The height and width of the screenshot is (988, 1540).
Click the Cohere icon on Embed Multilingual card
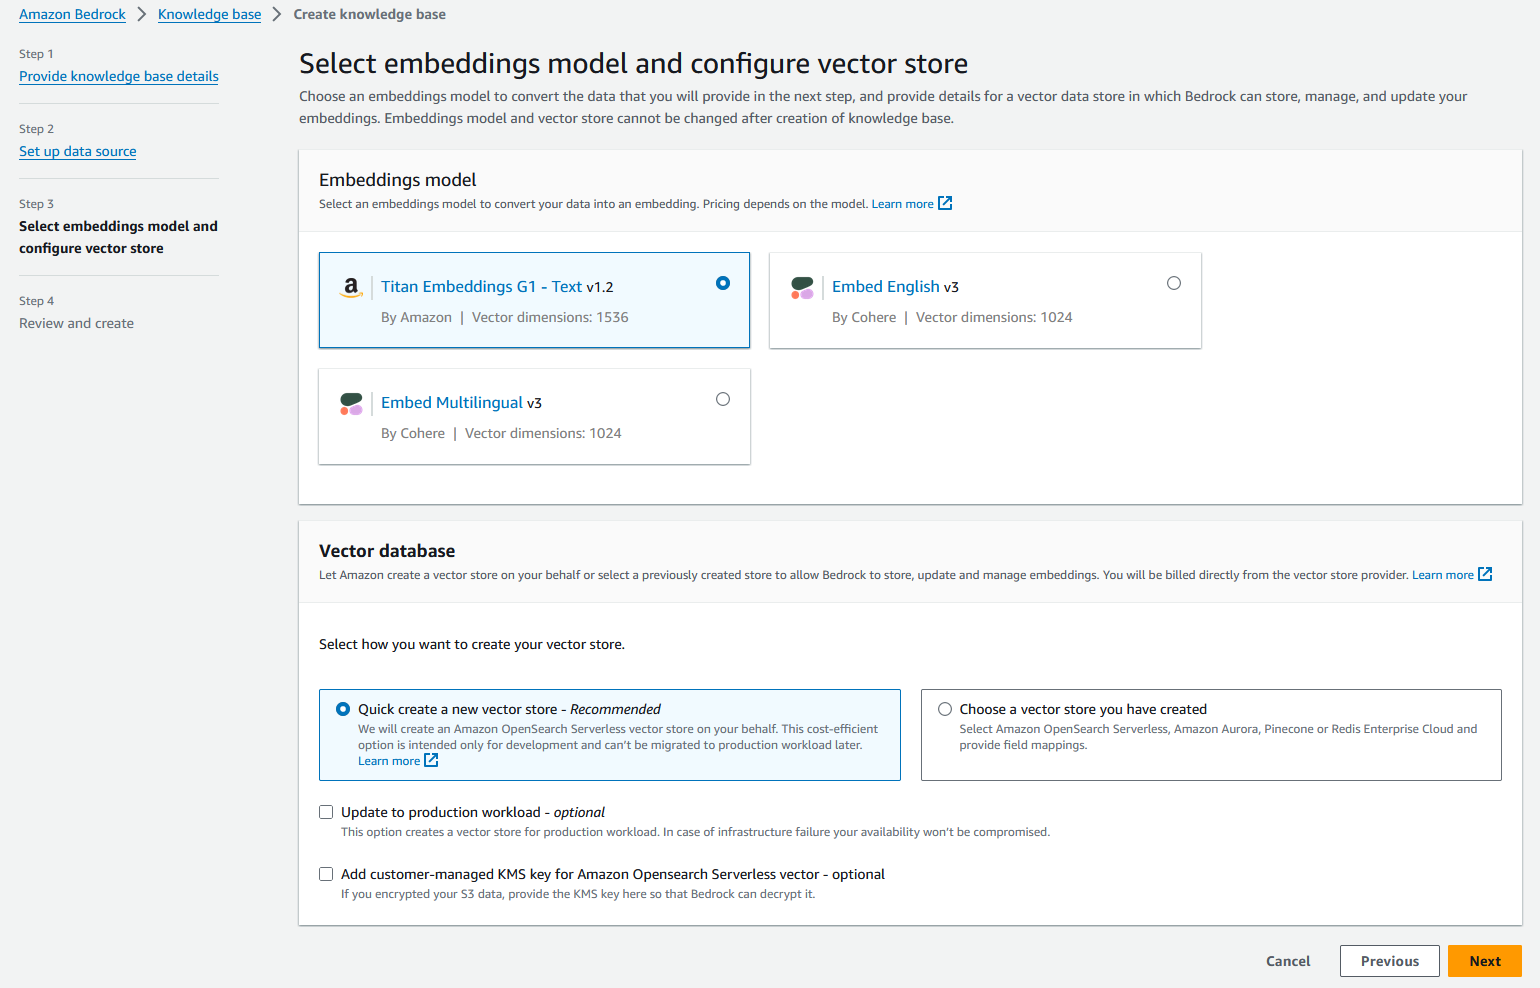pos(351,404)
